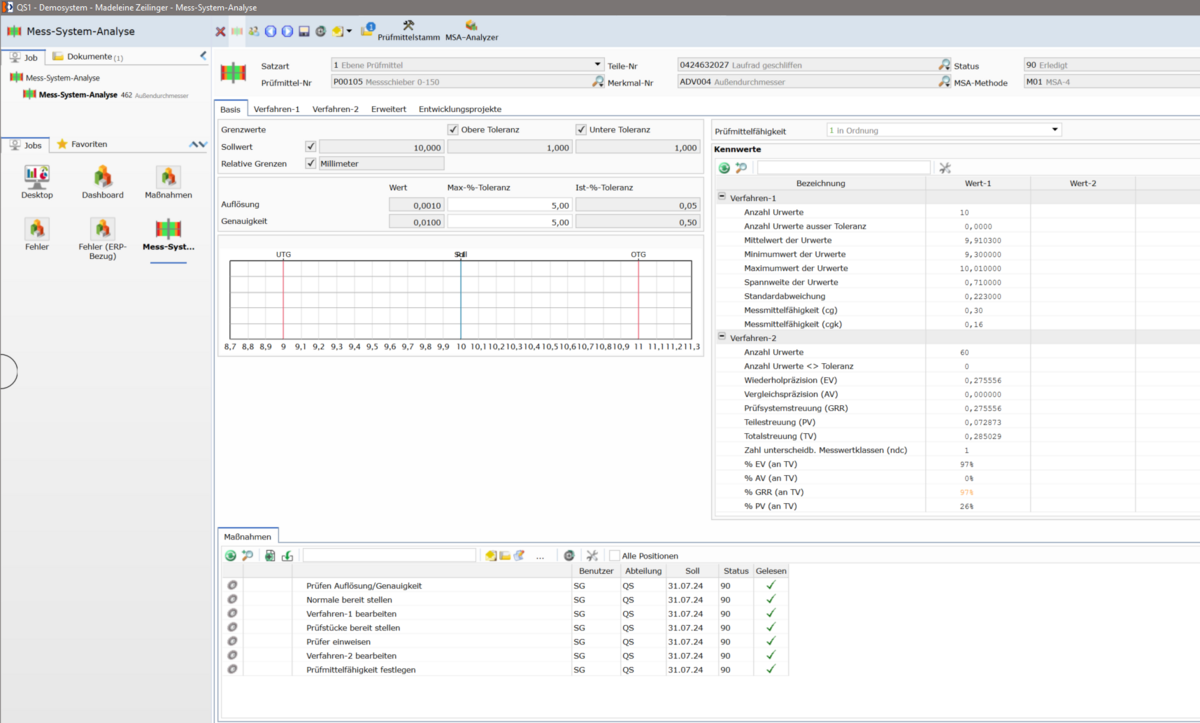
Task: Switch to the Verfahren-2 tab
Action: tap(335, 108)
